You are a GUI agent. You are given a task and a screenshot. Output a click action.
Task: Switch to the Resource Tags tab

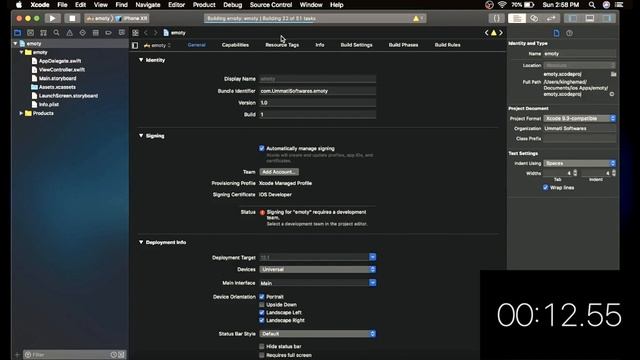282,45
